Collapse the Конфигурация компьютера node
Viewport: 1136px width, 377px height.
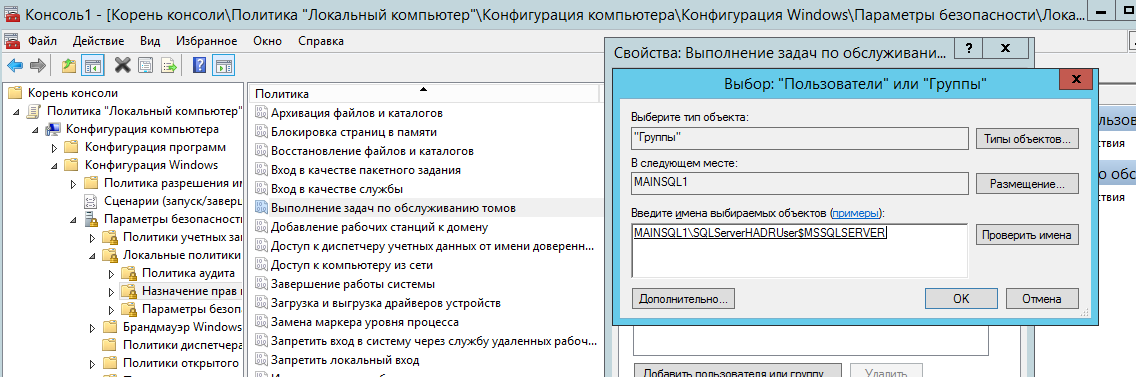pyautogui.click(x=35, y=129)
